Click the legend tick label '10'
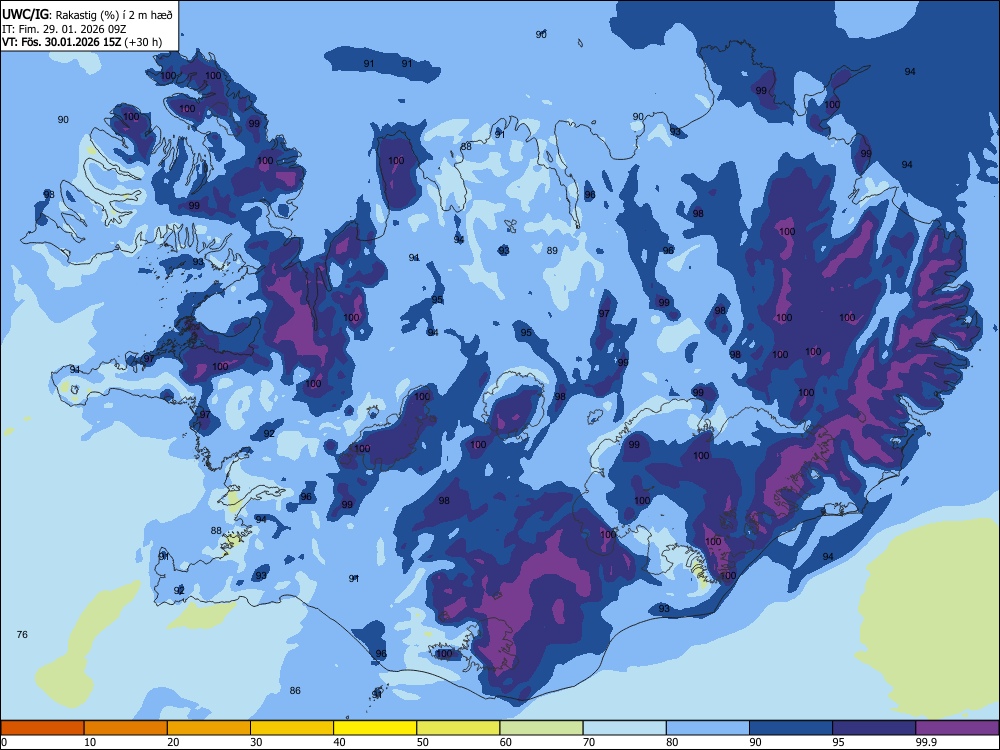The height and width of the screenshot is (750, 1000). [90, 742]
